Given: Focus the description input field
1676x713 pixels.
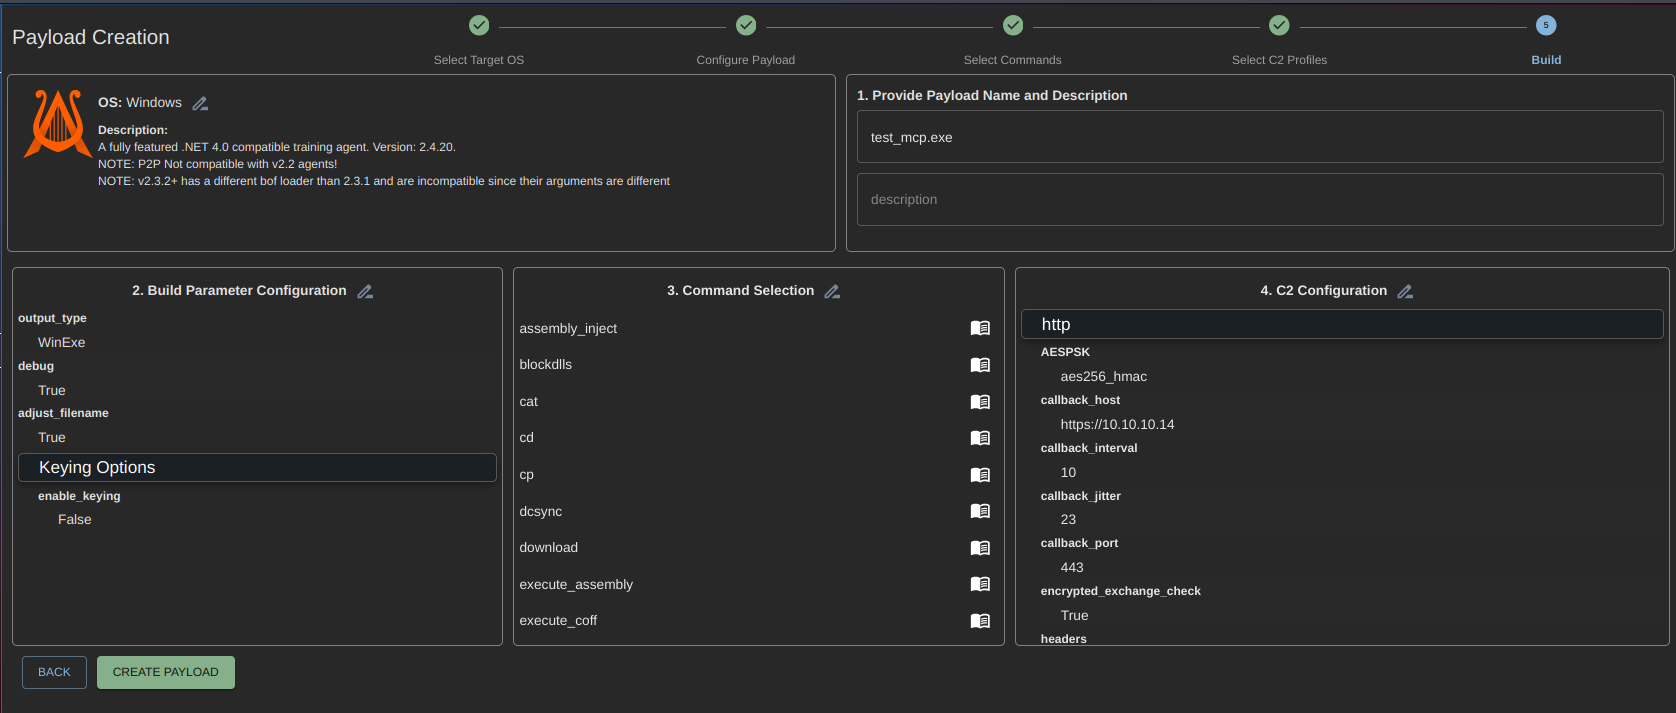Looking at the screenshot, I should pos(1260,199).
